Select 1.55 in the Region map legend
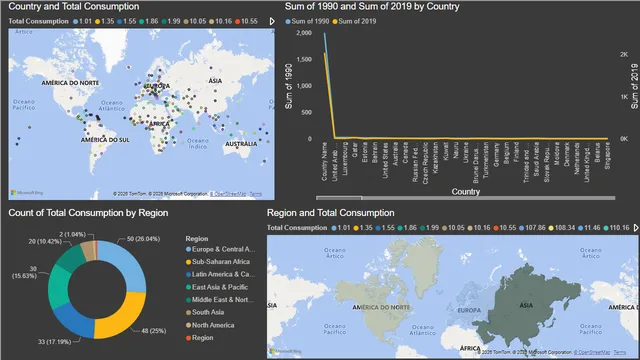This screenshot has width=640, height=360. (385, 228)
